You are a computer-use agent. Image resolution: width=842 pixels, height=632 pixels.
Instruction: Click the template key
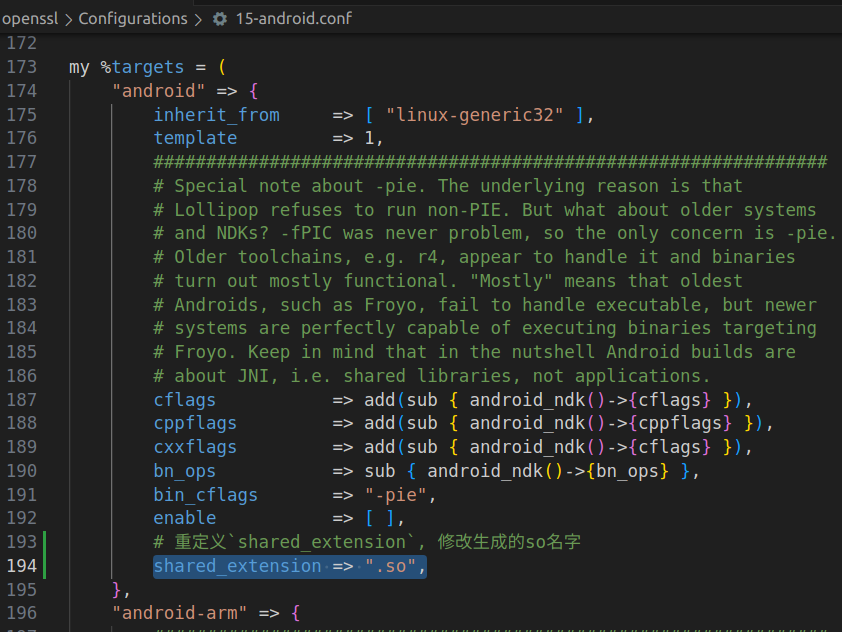pyautogui.click(x=195, y=138)
